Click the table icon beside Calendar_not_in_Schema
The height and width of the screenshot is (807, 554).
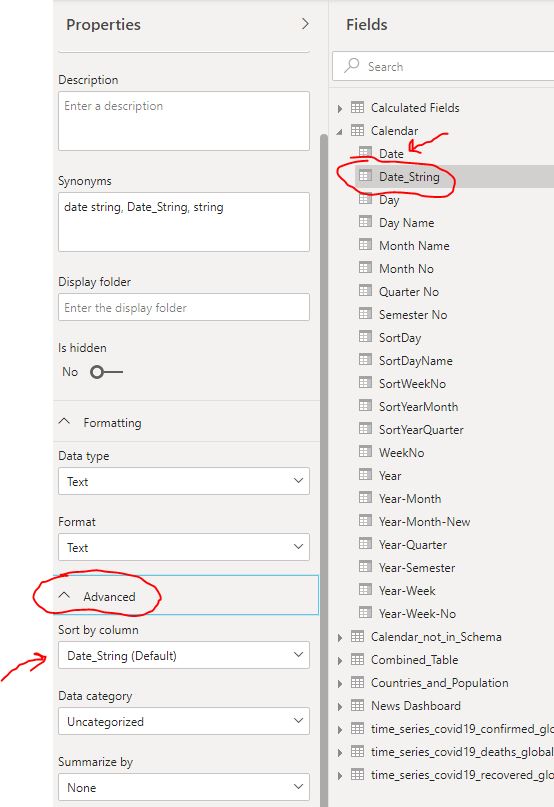tap(357, 636)
